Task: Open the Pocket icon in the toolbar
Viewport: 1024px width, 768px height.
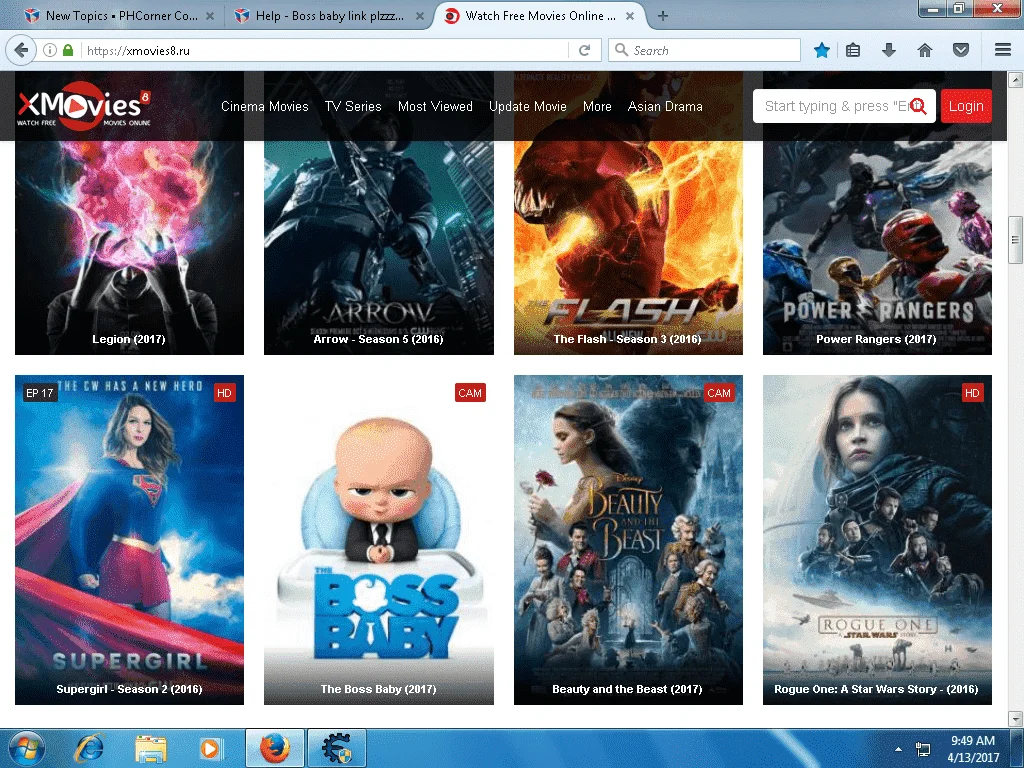Action: pos(961,50)
